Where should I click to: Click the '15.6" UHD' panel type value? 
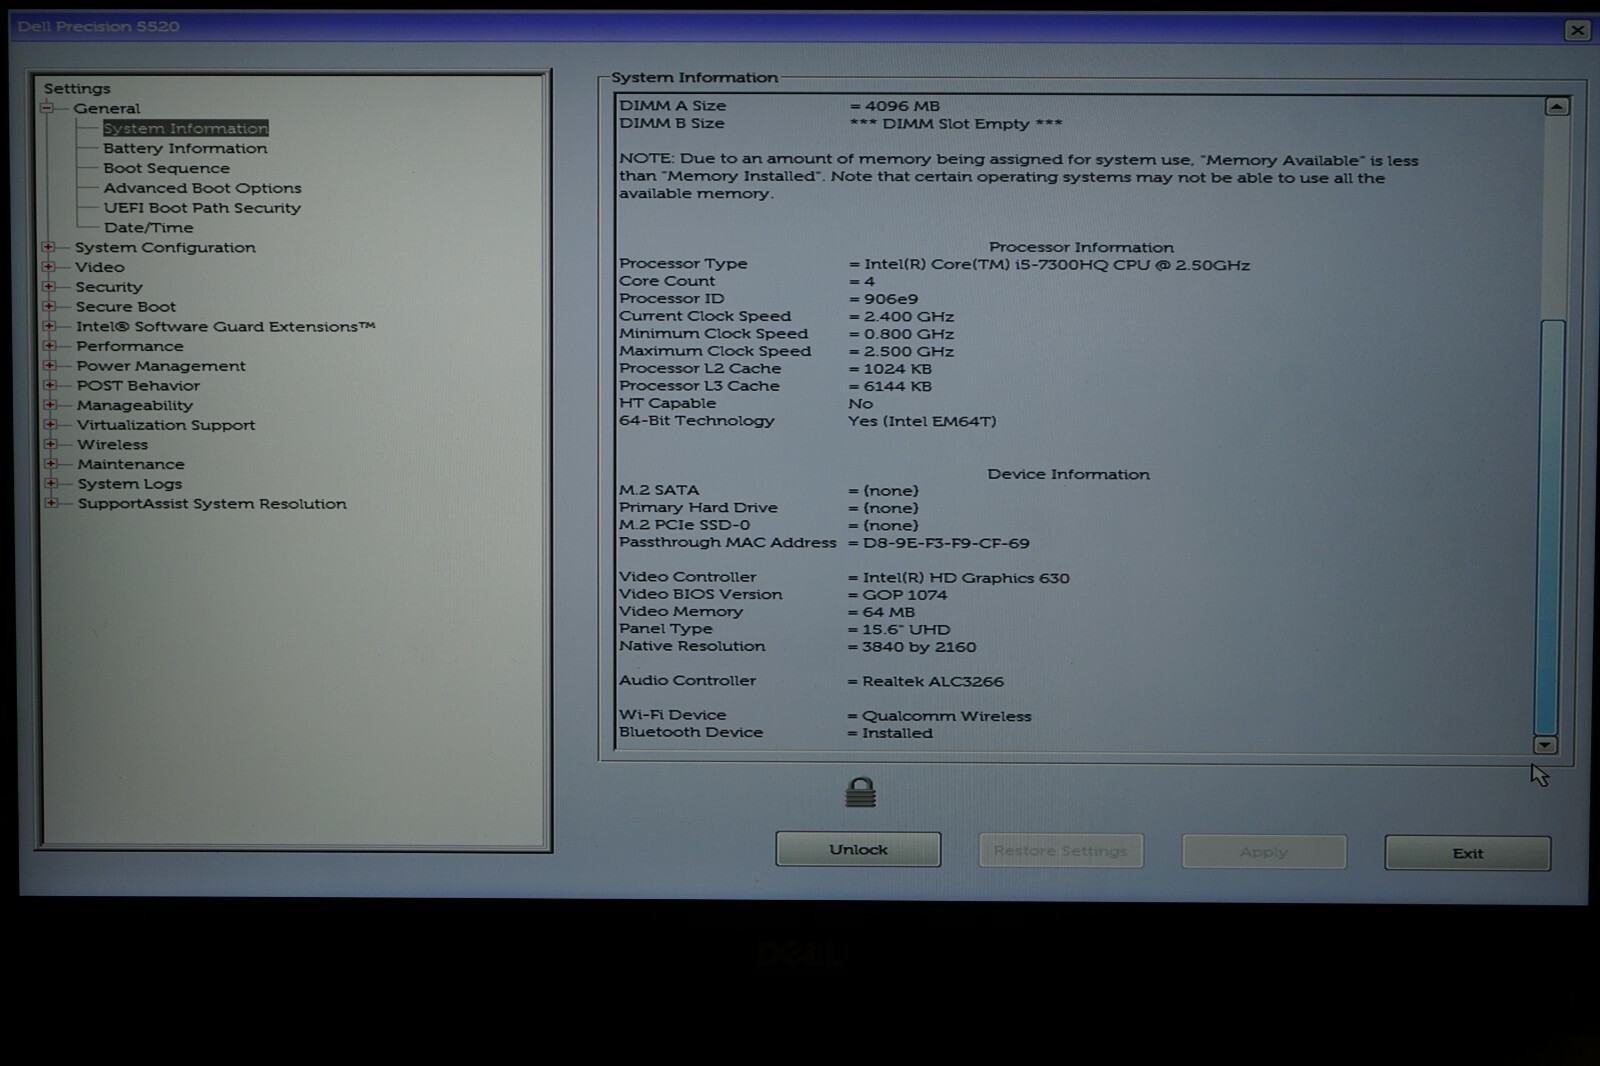coord(906,629)
